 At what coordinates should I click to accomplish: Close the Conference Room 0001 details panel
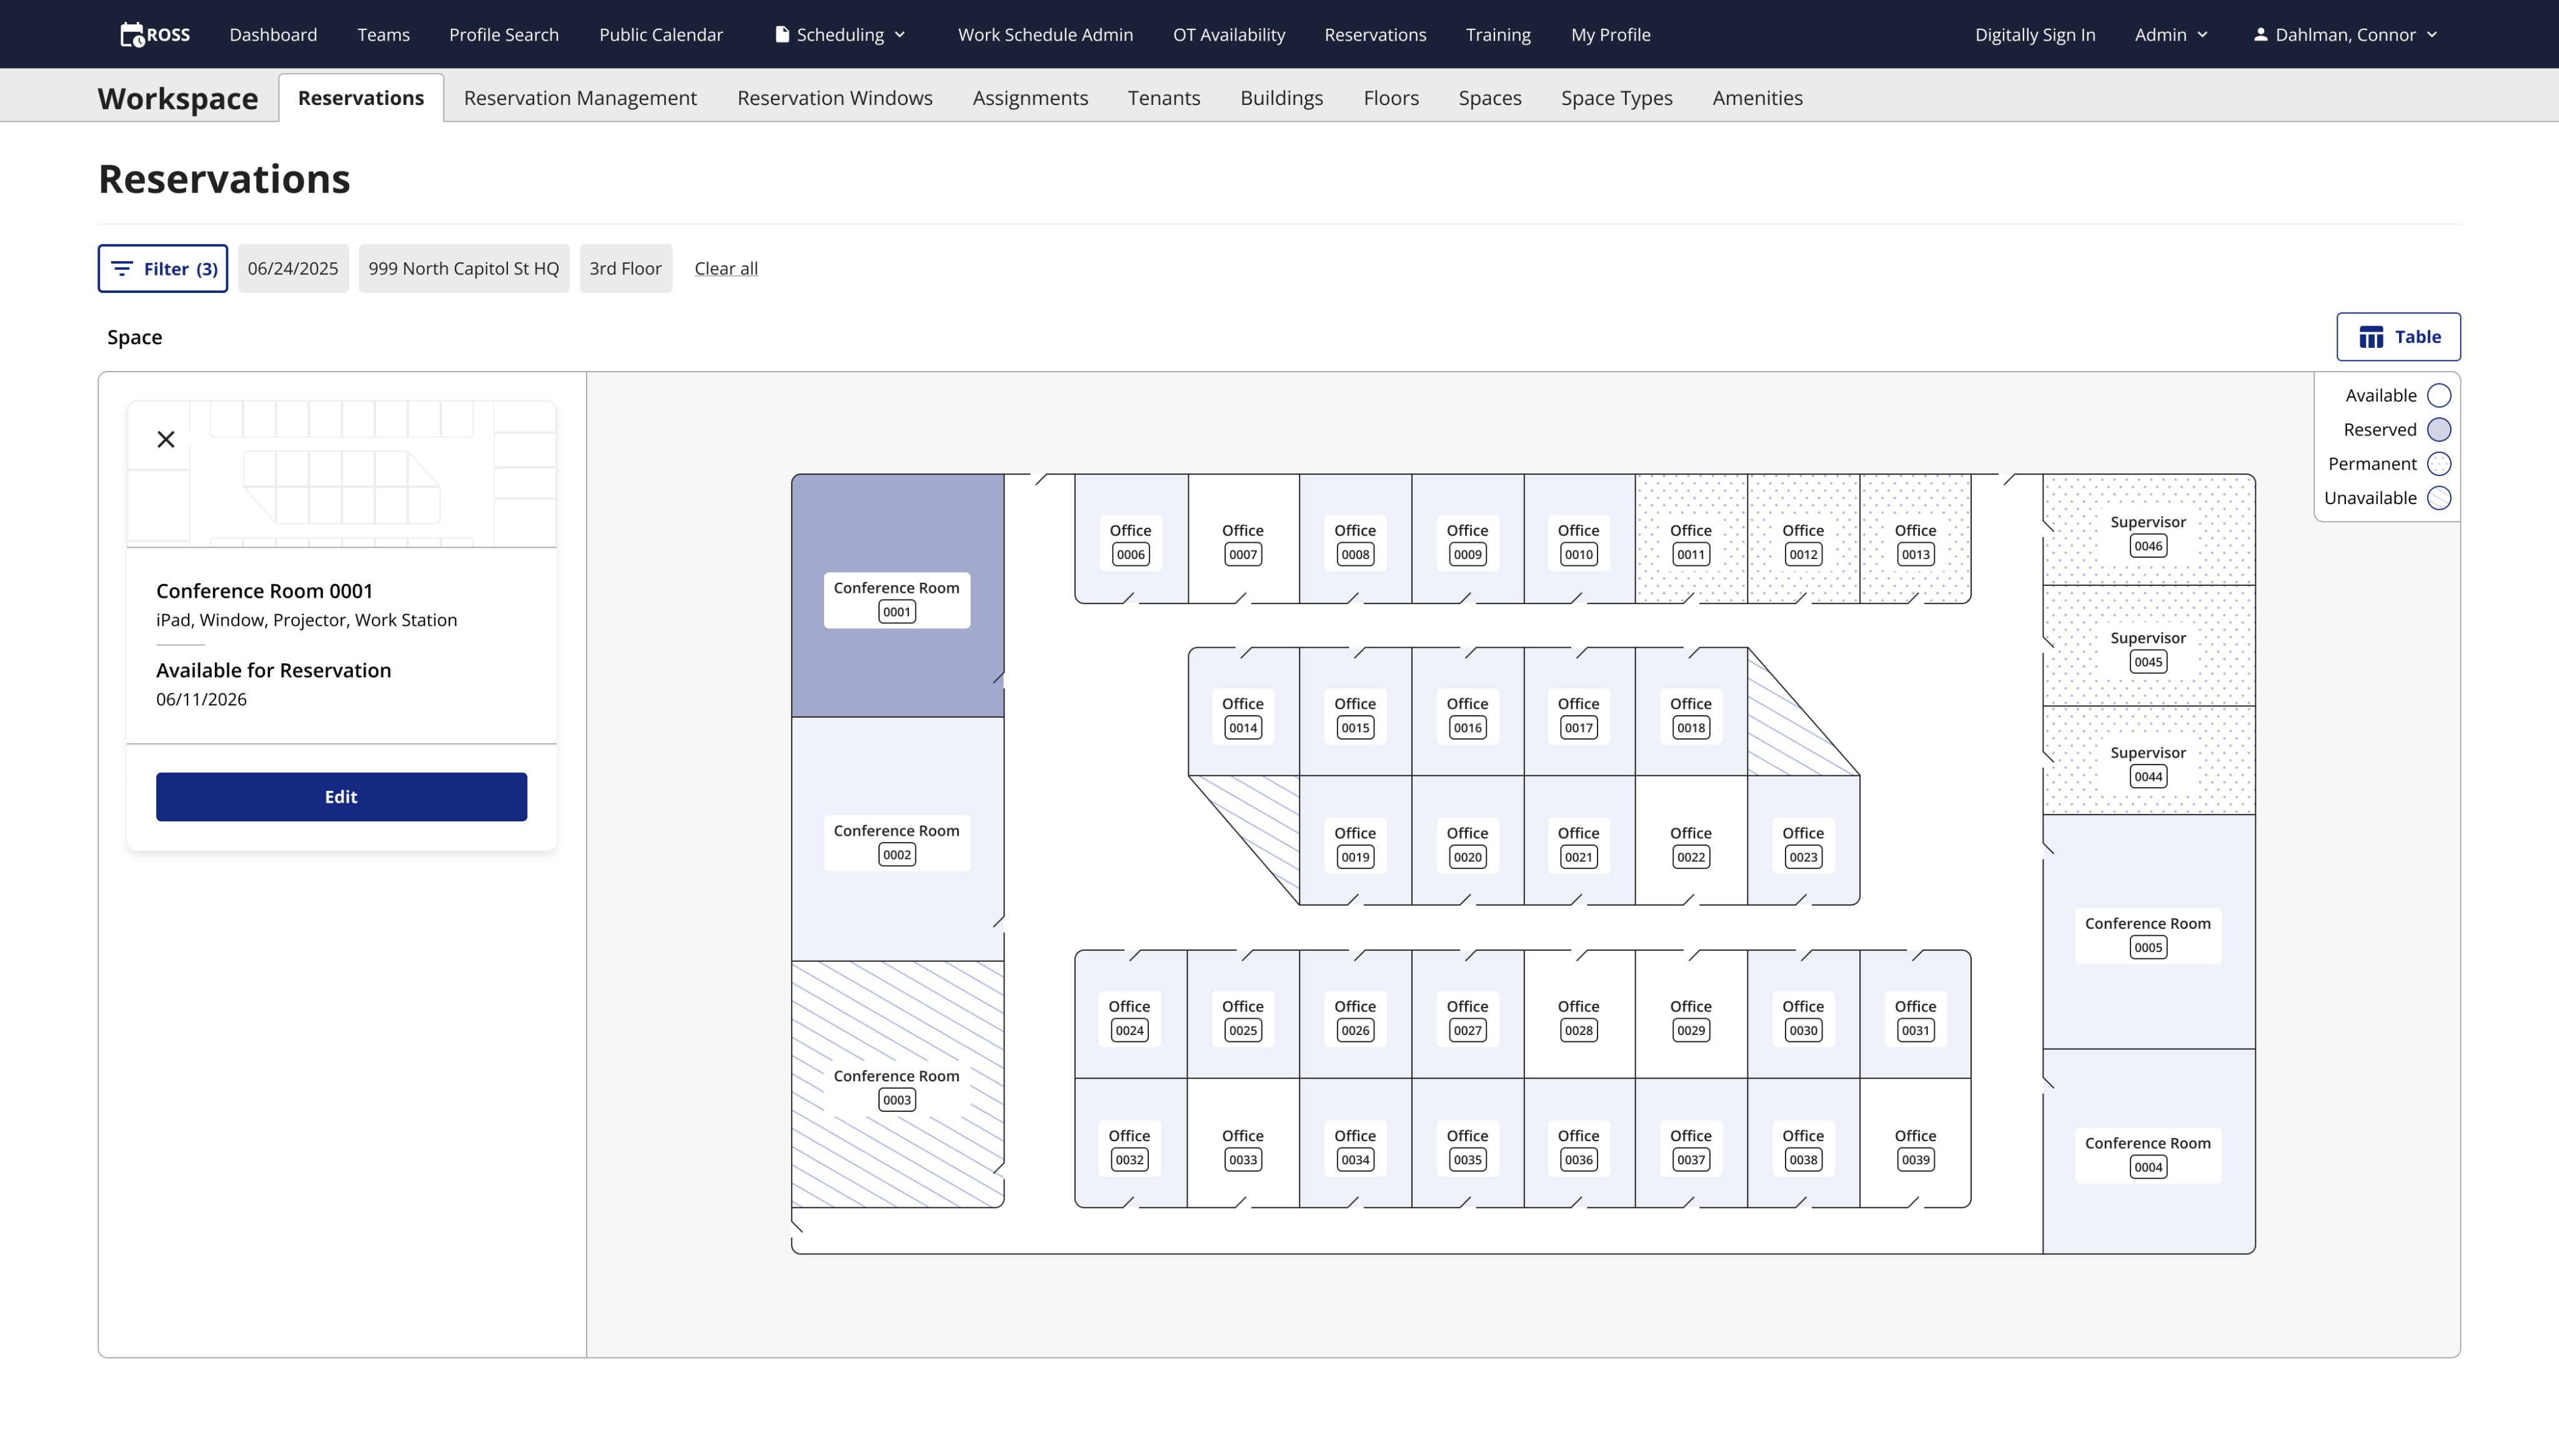166,439
